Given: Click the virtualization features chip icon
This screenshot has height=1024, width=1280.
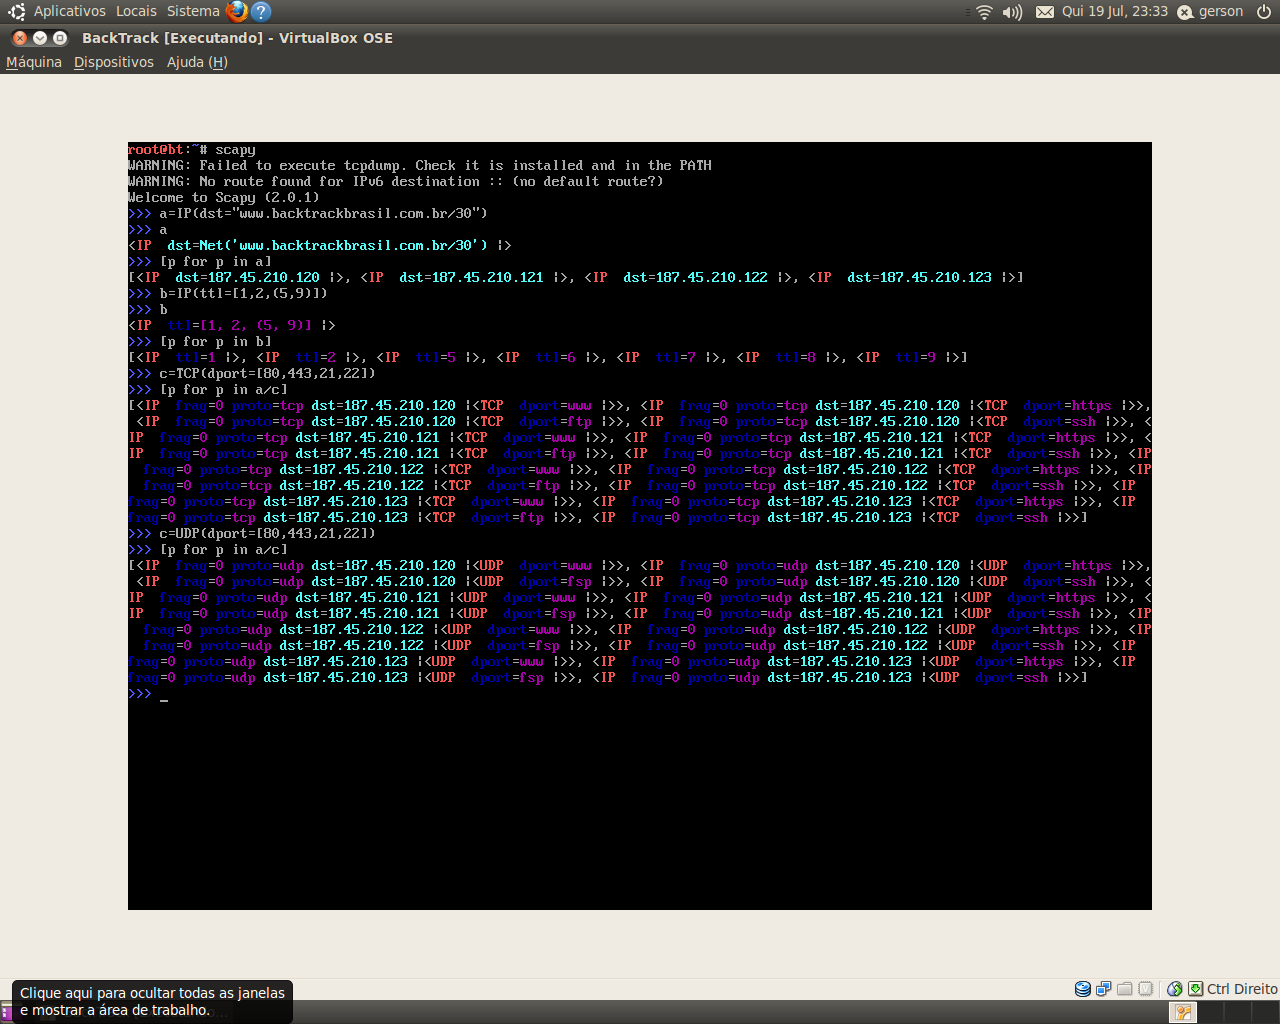Looking at the screenshot, I should (x=1145, y=989).
